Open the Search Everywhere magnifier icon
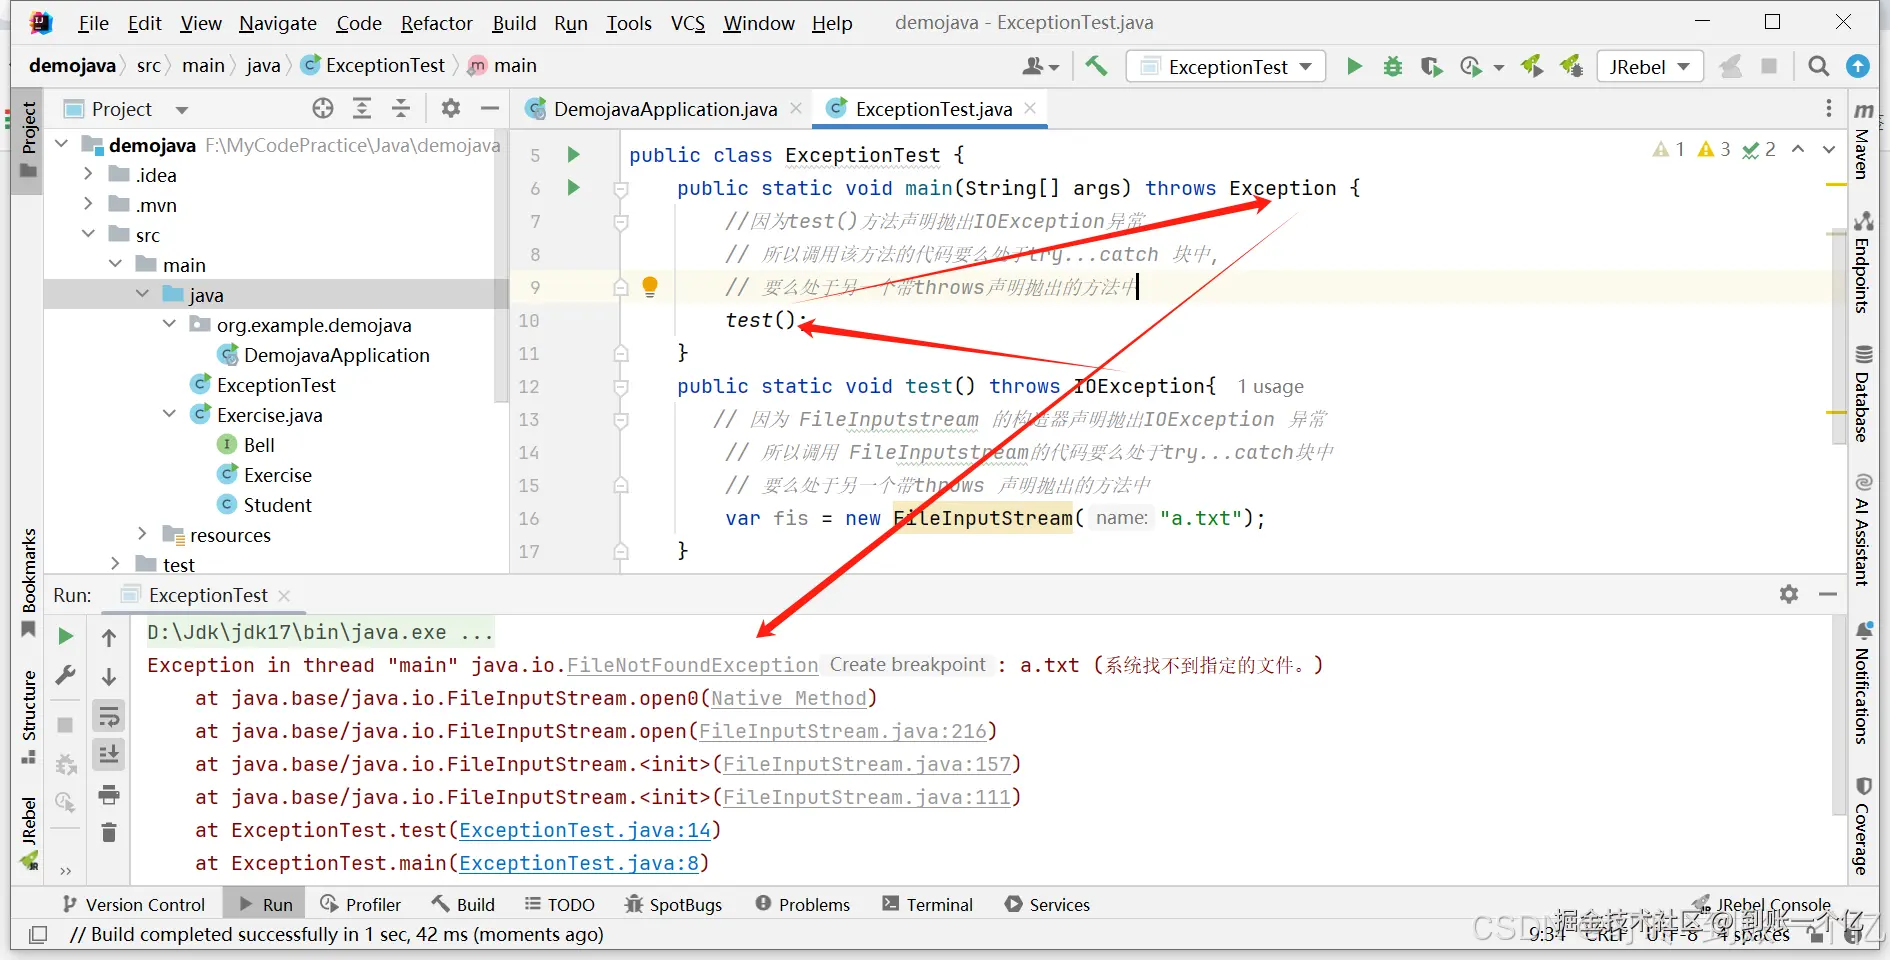 [x=1819, y=66]
